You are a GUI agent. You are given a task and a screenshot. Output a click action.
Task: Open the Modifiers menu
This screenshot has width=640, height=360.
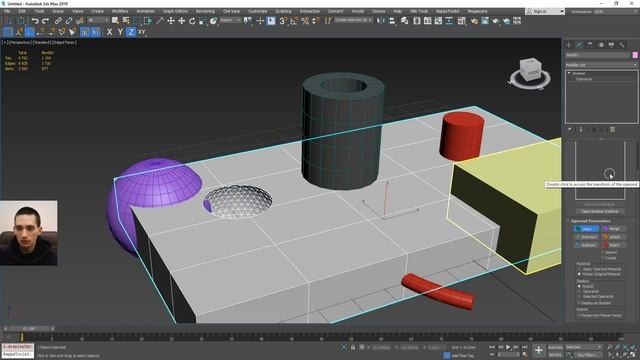pos(120,11)
